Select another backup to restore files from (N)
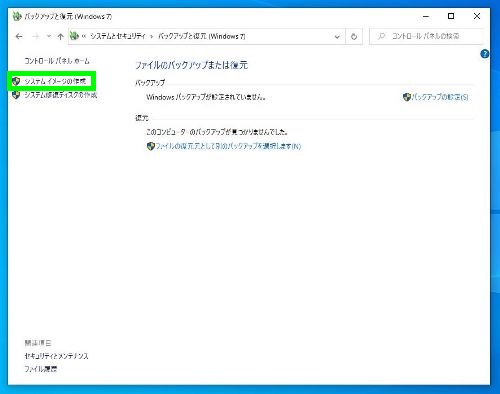The image size is (500, 394). coord(228,146)
